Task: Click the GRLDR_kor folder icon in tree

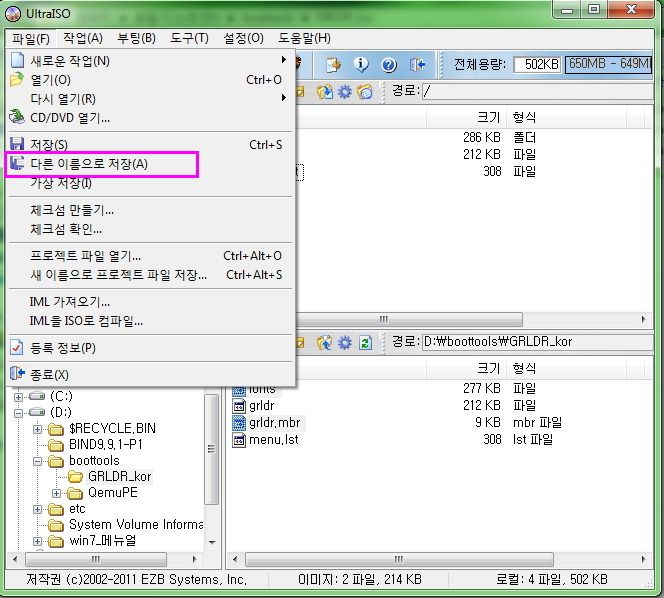Action: [76, 477]
